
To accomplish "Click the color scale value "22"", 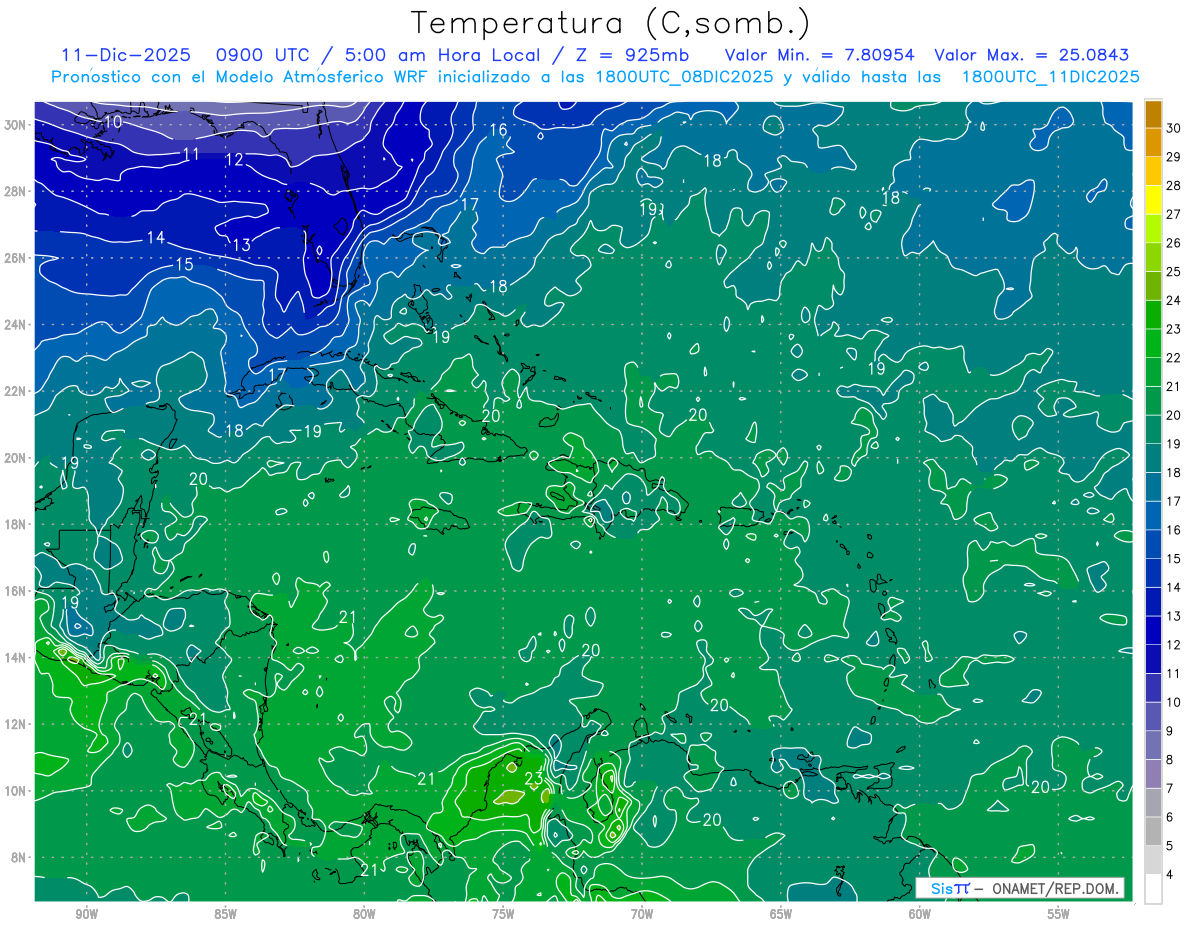I will [x=1174, y=358].
